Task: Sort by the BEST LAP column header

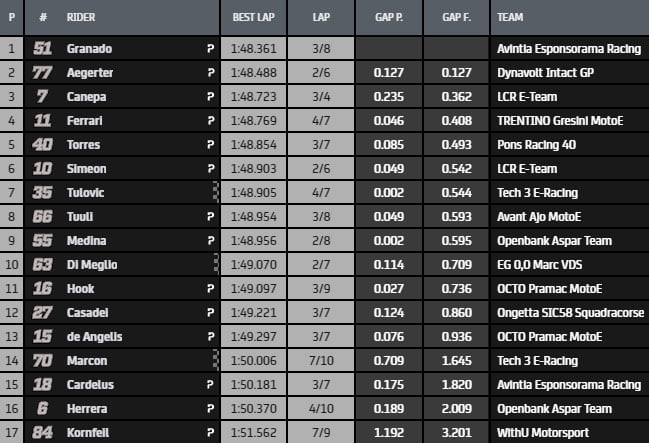Action: (x=253, y=17)
